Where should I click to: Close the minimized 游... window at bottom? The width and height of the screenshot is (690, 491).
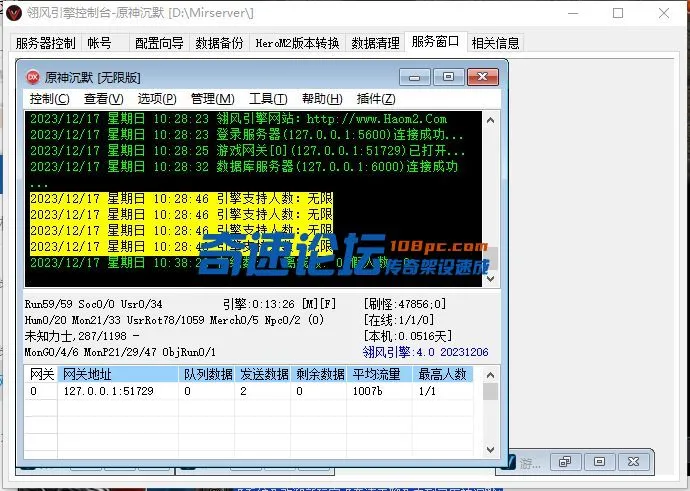point(634,462)
